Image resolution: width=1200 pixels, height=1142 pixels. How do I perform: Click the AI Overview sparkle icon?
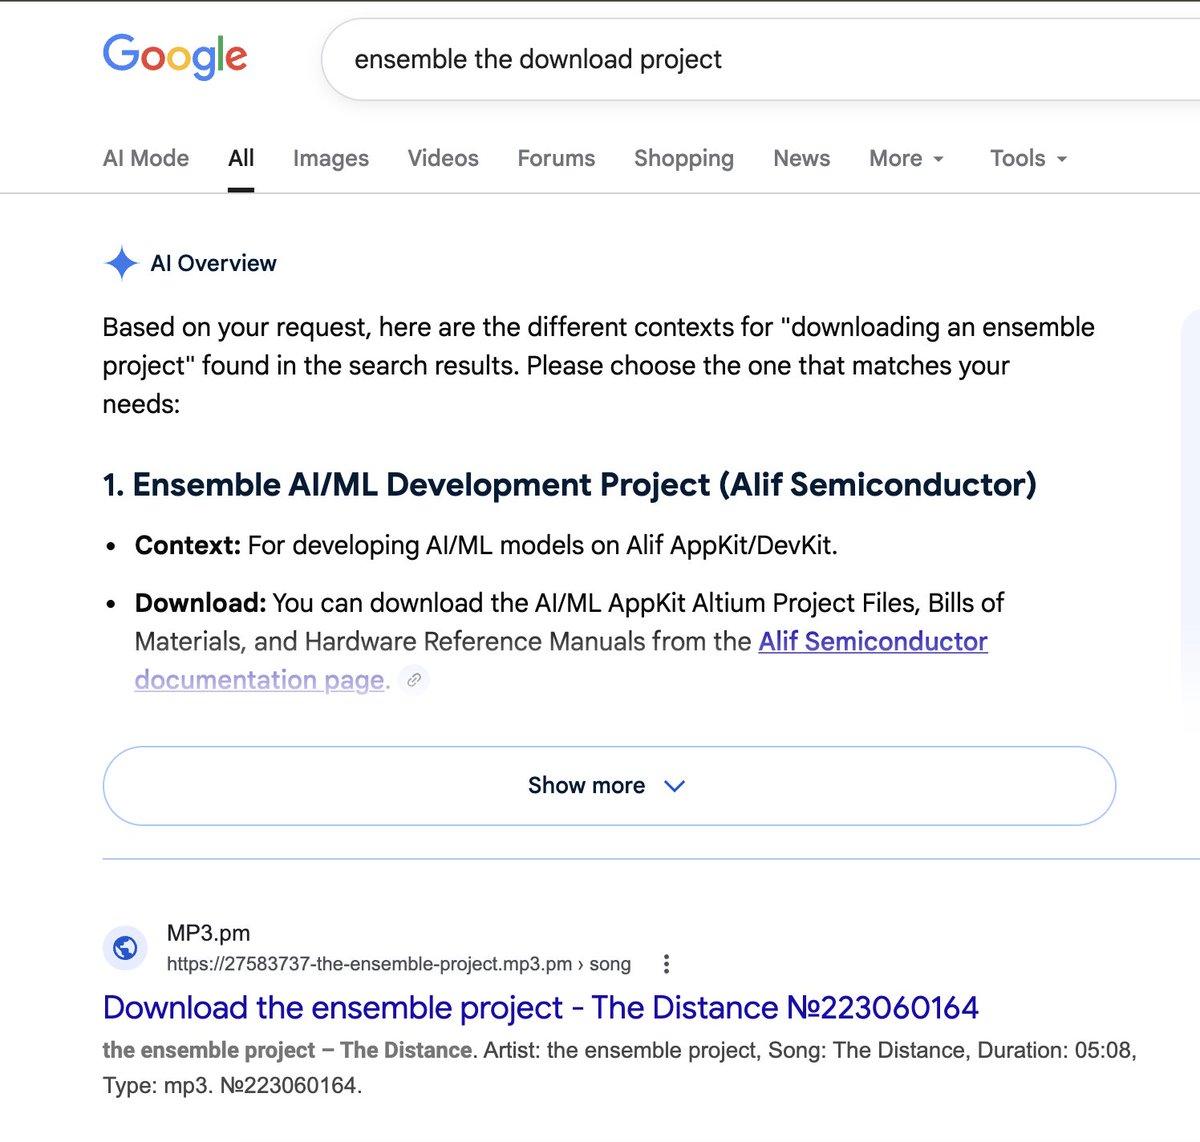coord(121,264)
